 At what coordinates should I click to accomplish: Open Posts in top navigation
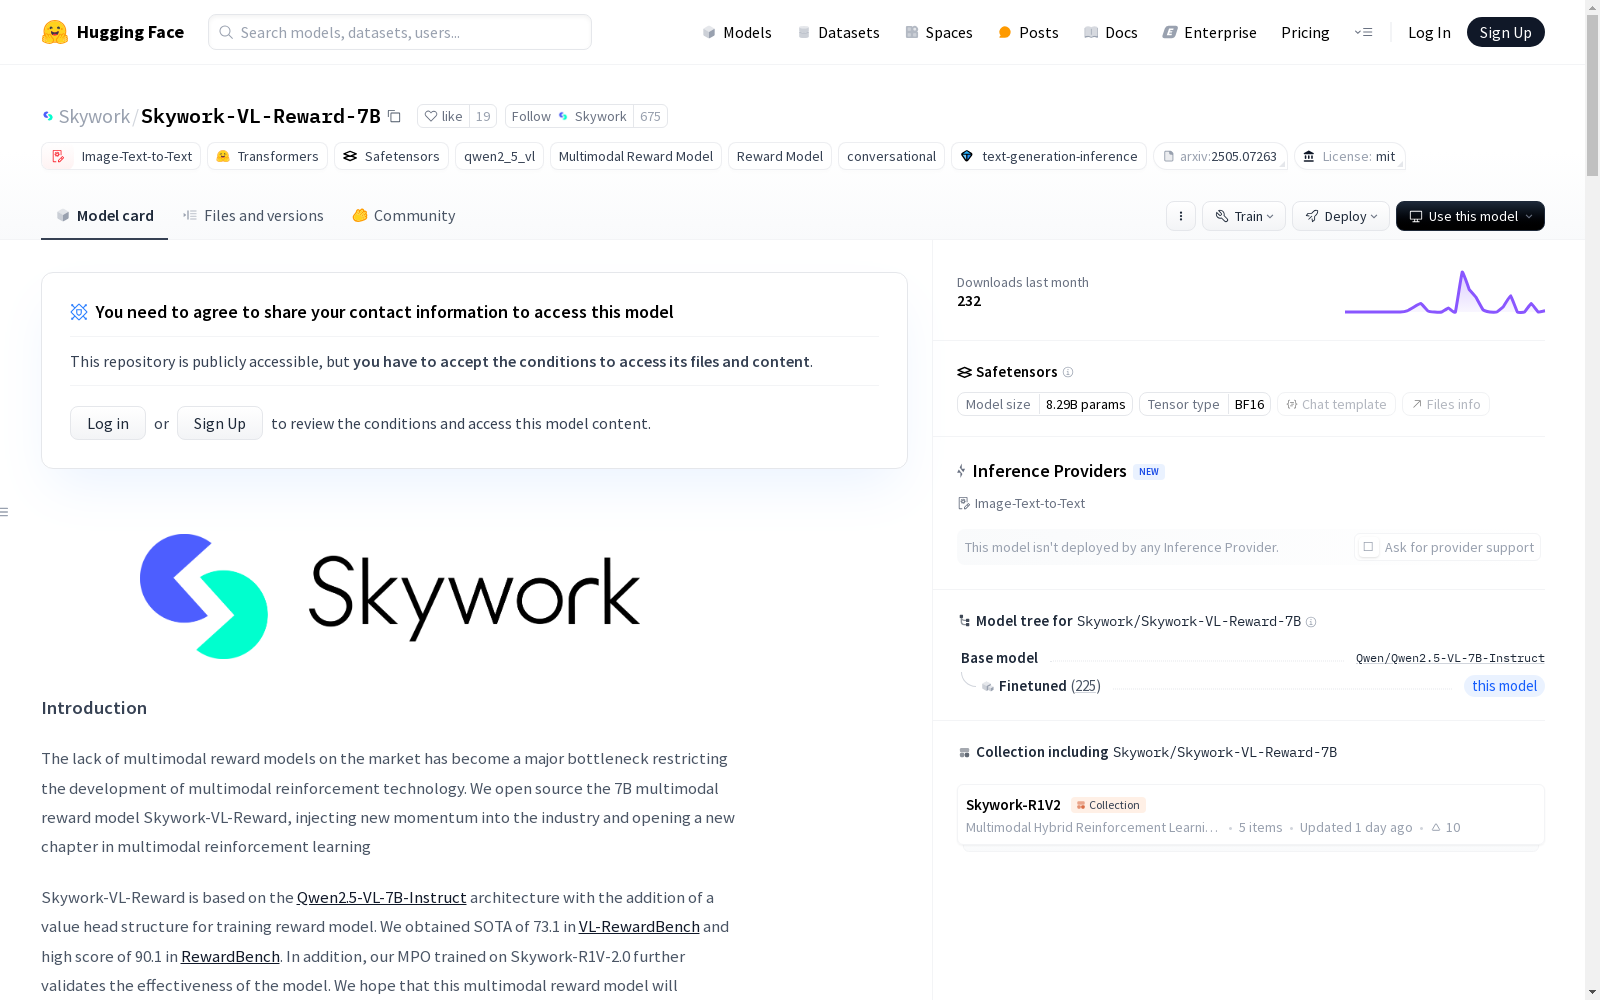coord(1028,32)
